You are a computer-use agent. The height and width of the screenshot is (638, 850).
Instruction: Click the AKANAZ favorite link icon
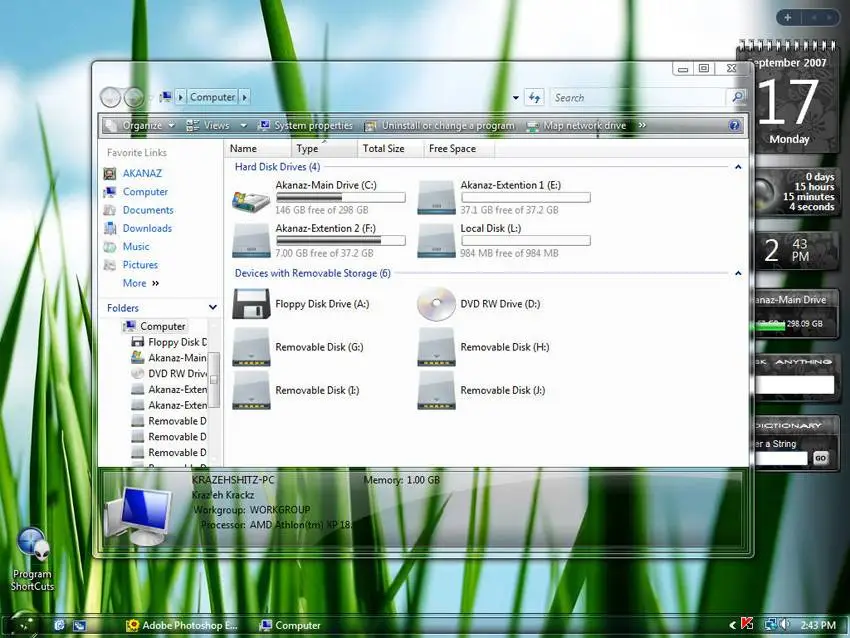[110, 173]
